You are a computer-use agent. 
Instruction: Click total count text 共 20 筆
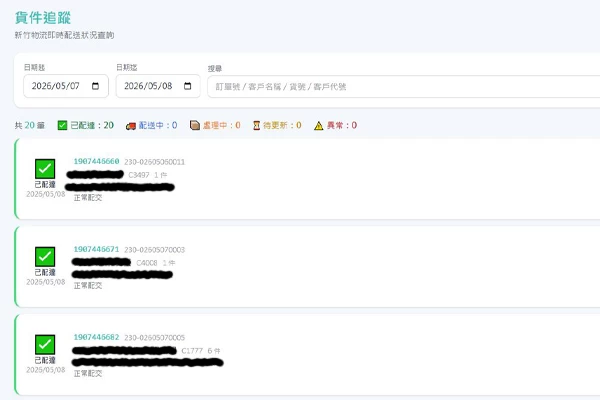tap(30, 125)
